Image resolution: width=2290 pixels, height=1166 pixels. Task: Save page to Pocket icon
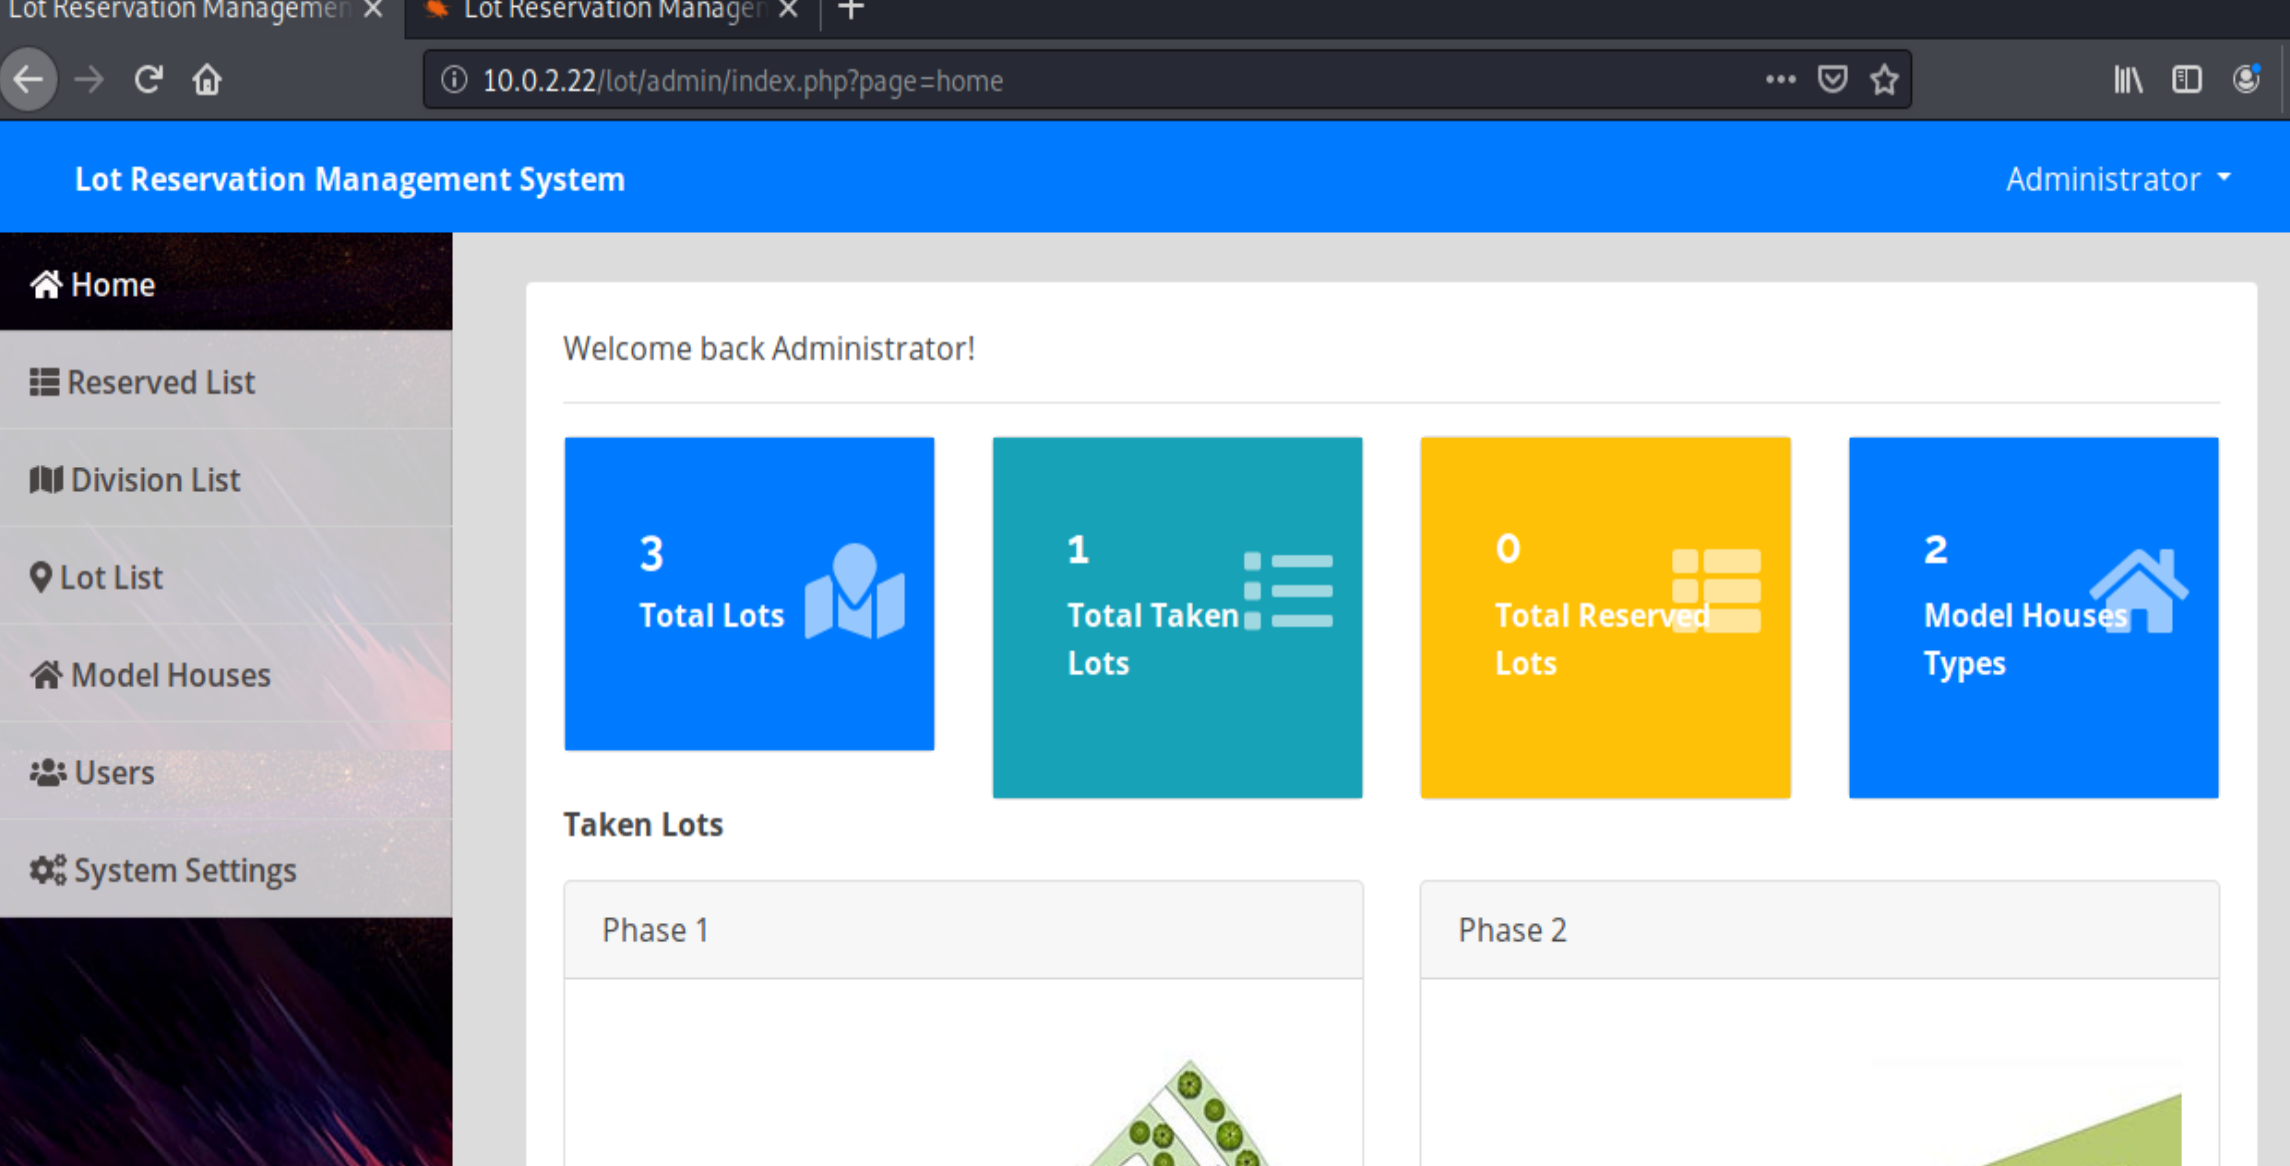pos(1832,80)
